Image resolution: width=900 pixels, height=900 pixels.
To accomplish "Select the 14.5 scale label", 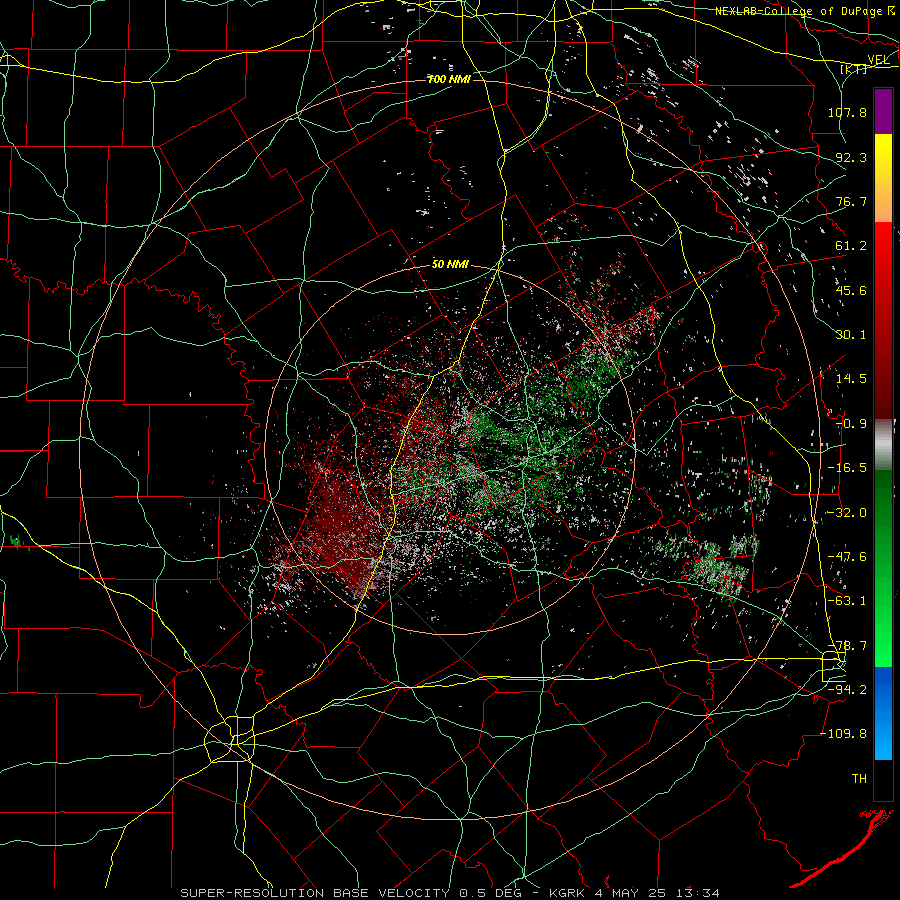I will pos(851,379).
